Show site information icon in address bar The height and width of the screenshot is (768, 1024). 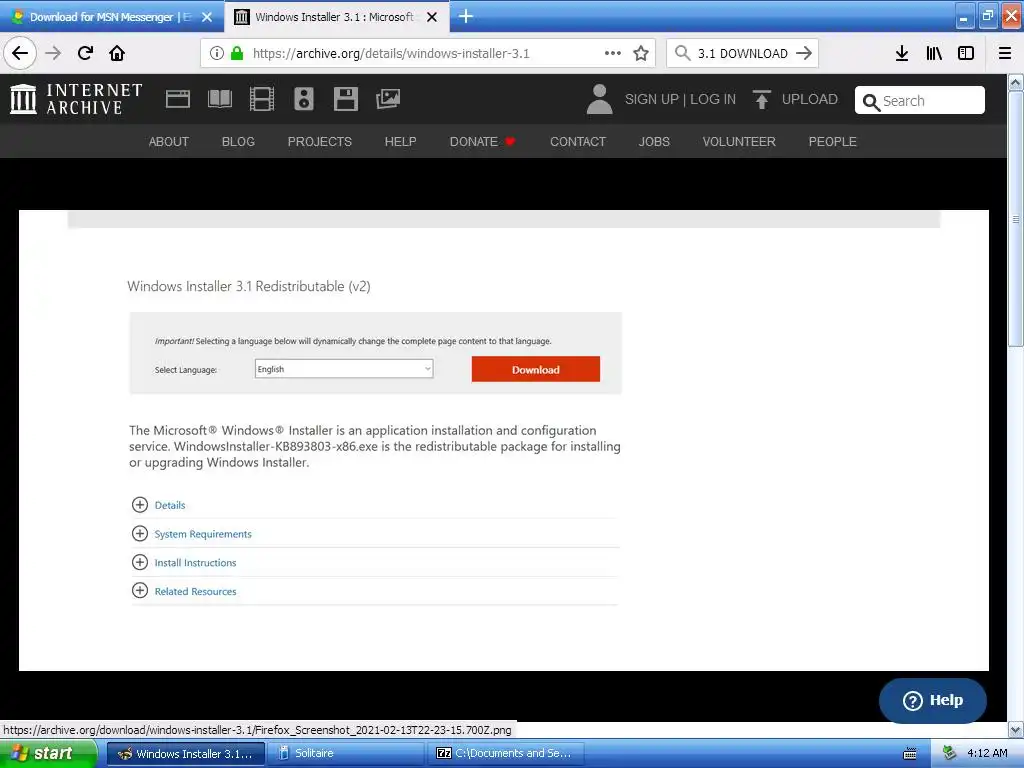(217, 53)
